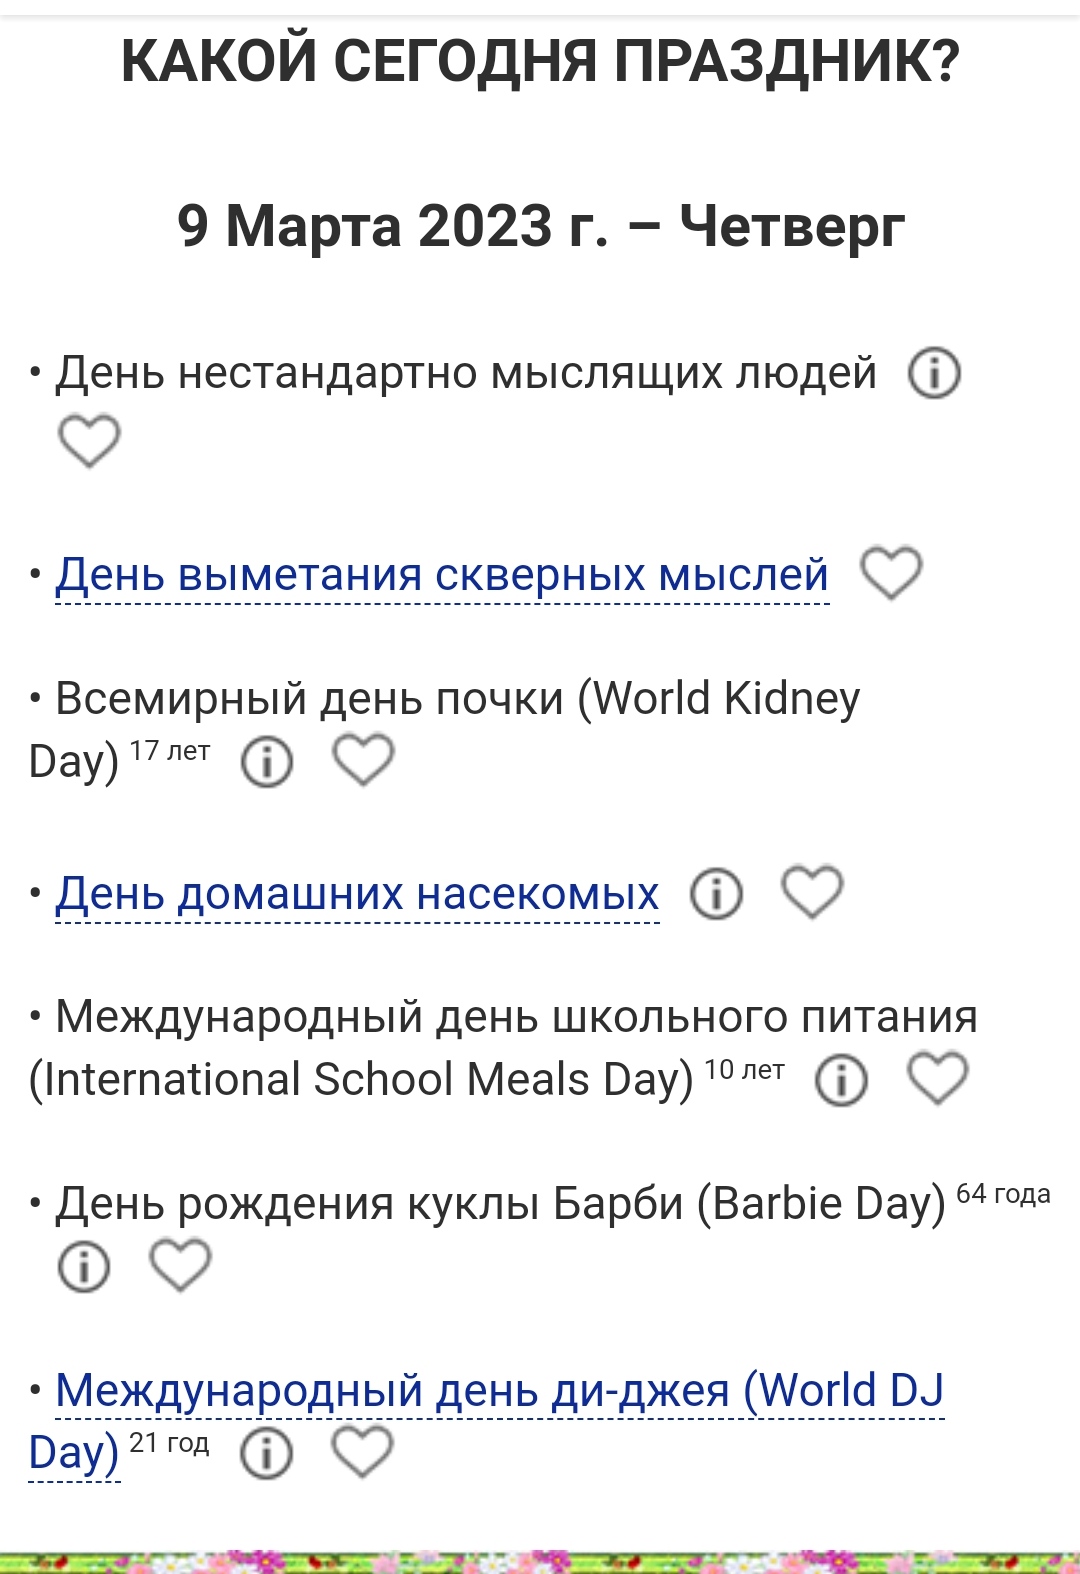
Task: Open info for День нестандартно мыслящих людей
Action: click(934, 374)
